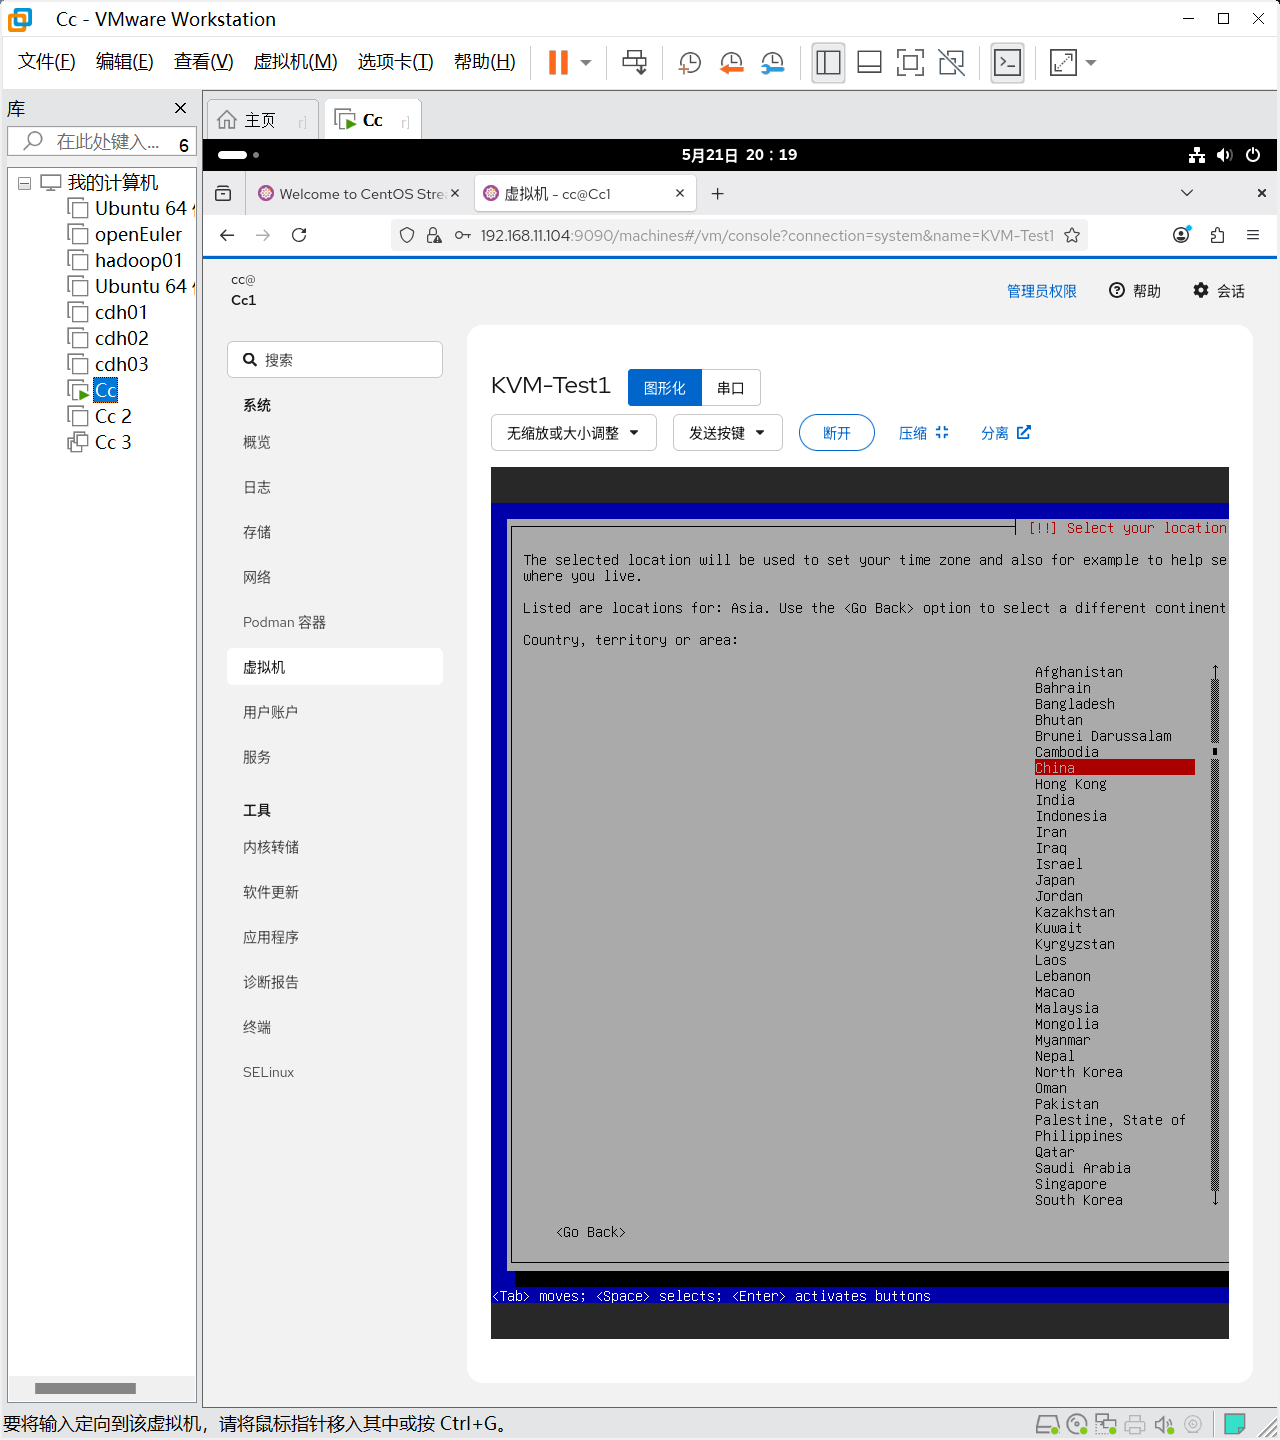Open the 选项卡(T) menu
This screenshot has height=1440, width=1280.
pos(395,62)
